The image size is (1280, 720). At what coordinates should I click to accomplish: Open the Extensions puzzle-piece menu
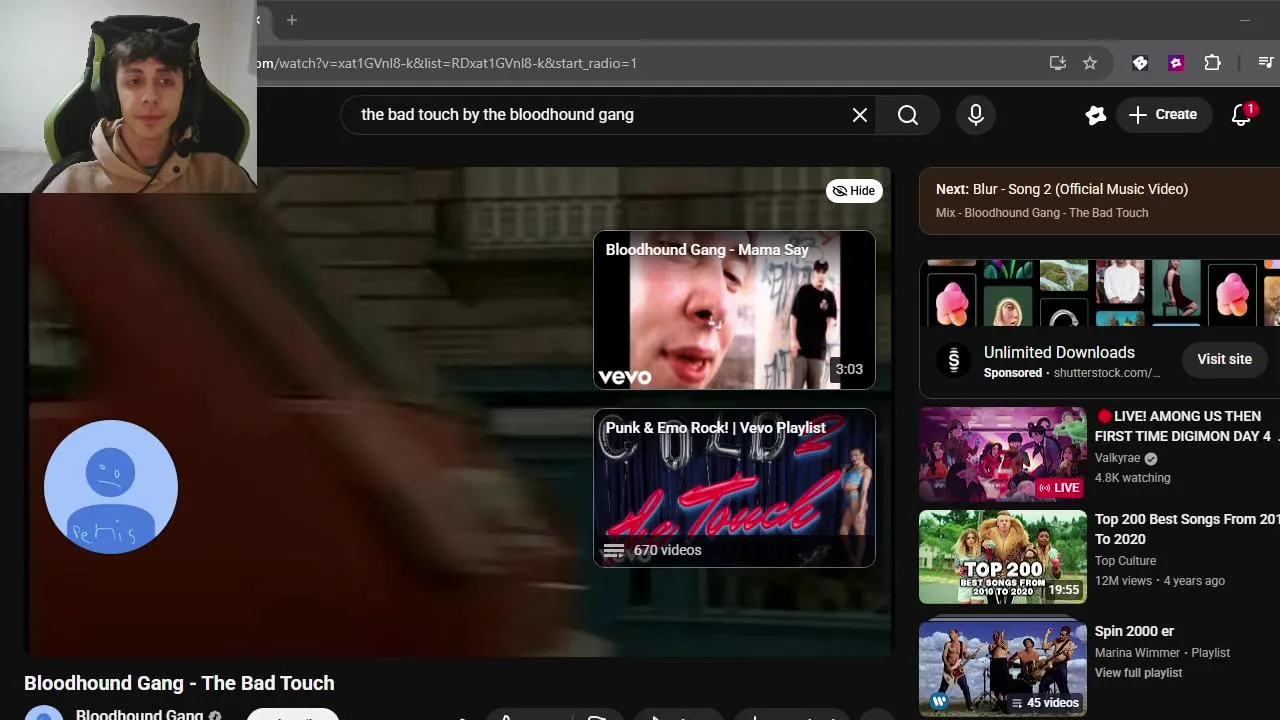(1212, 63)
